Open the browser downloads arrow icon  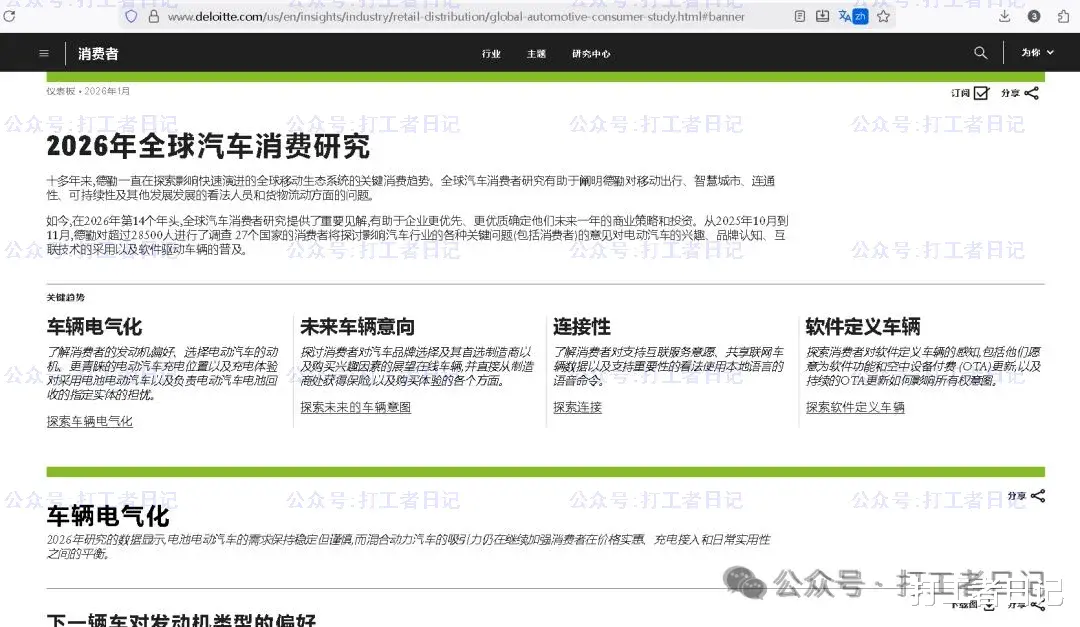[1004, 16]
